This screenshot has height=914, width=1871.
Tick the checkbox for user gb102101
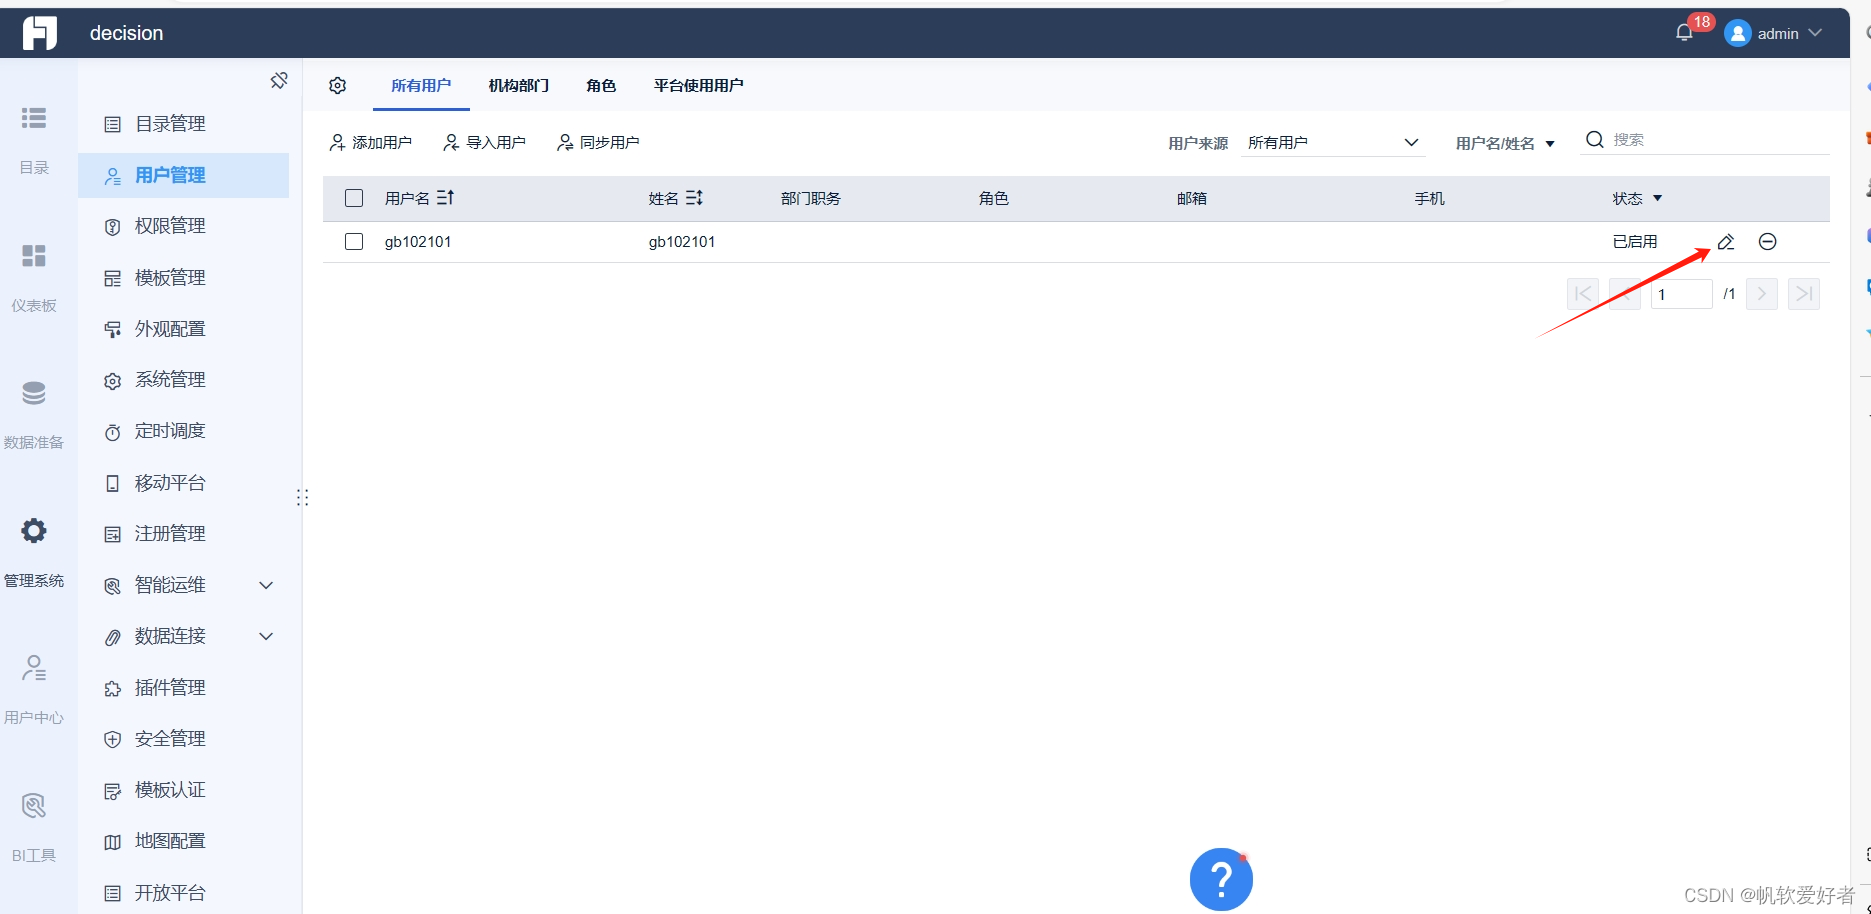pos(354,242)
